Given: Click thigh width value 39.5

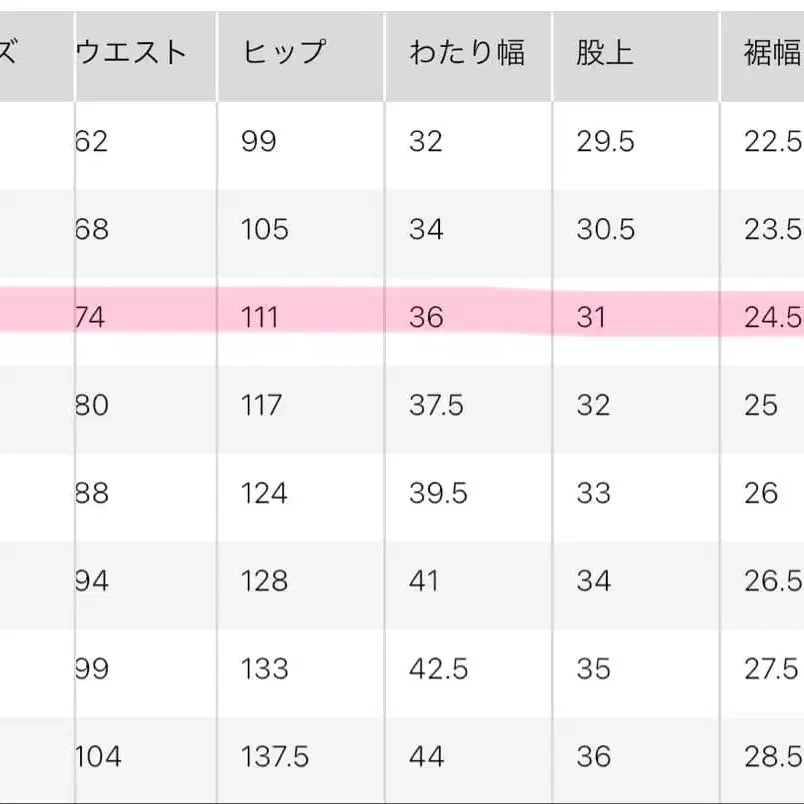Looking at the screenshot, I should 438,493.
